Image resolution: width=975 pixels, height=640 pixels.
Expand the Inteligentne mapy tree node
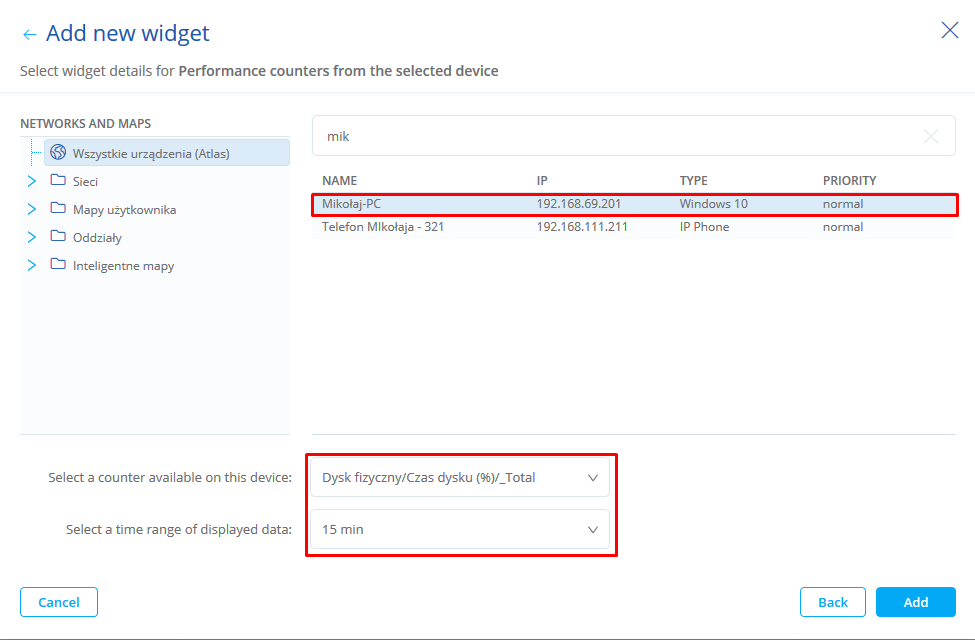(x=31, y=265)
